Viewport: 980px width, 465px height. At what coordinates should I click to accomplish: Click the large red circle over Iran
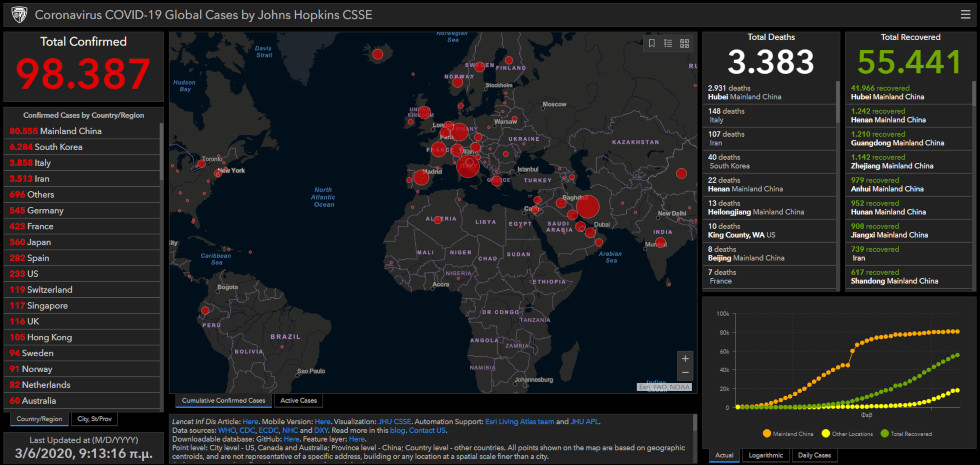click(588, 206)
